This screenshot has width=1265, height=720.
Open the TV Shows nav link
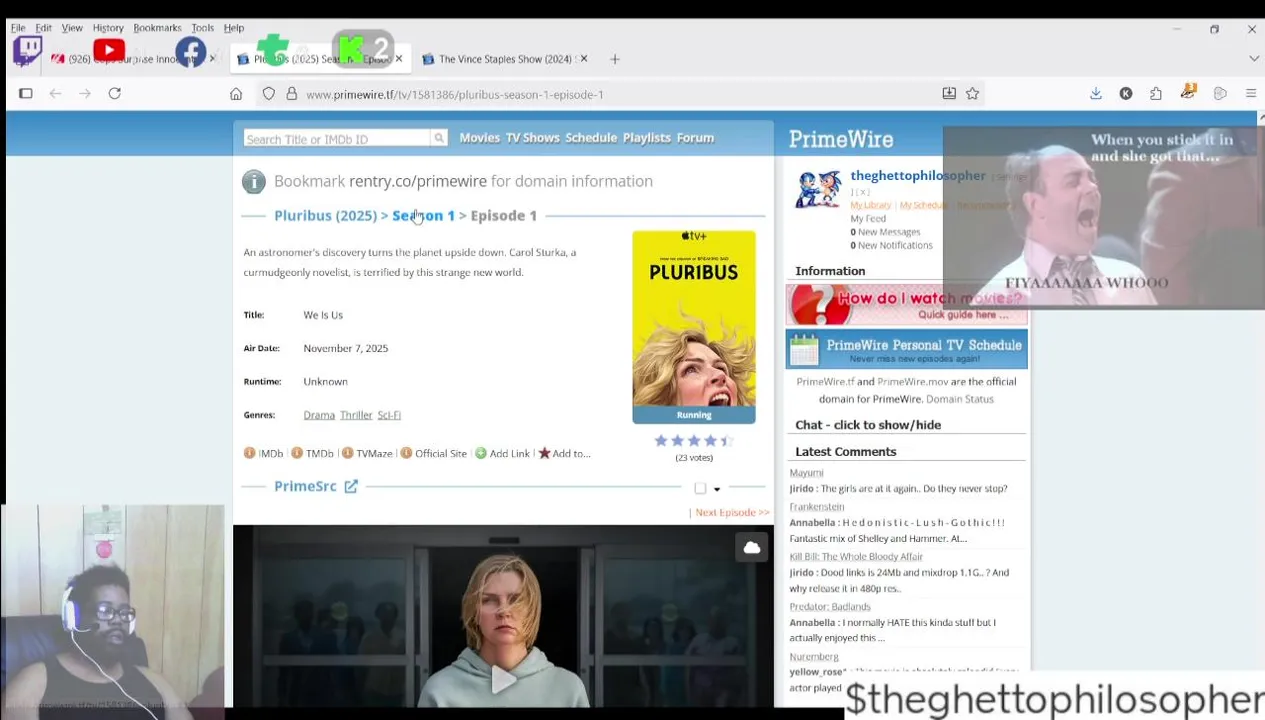point(532,138)
